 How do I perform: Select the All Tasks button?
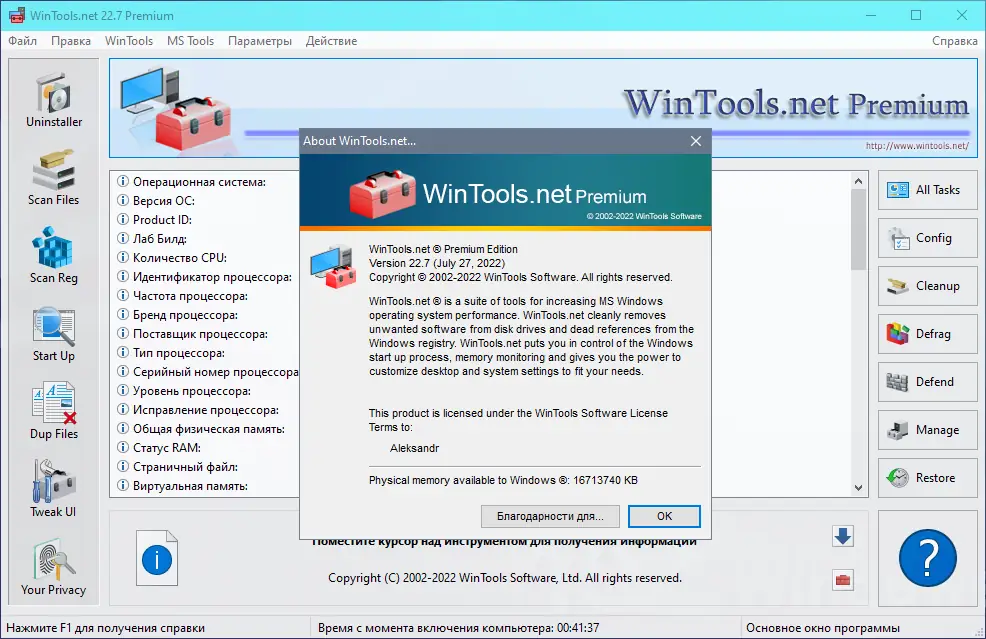click(928, 190)
